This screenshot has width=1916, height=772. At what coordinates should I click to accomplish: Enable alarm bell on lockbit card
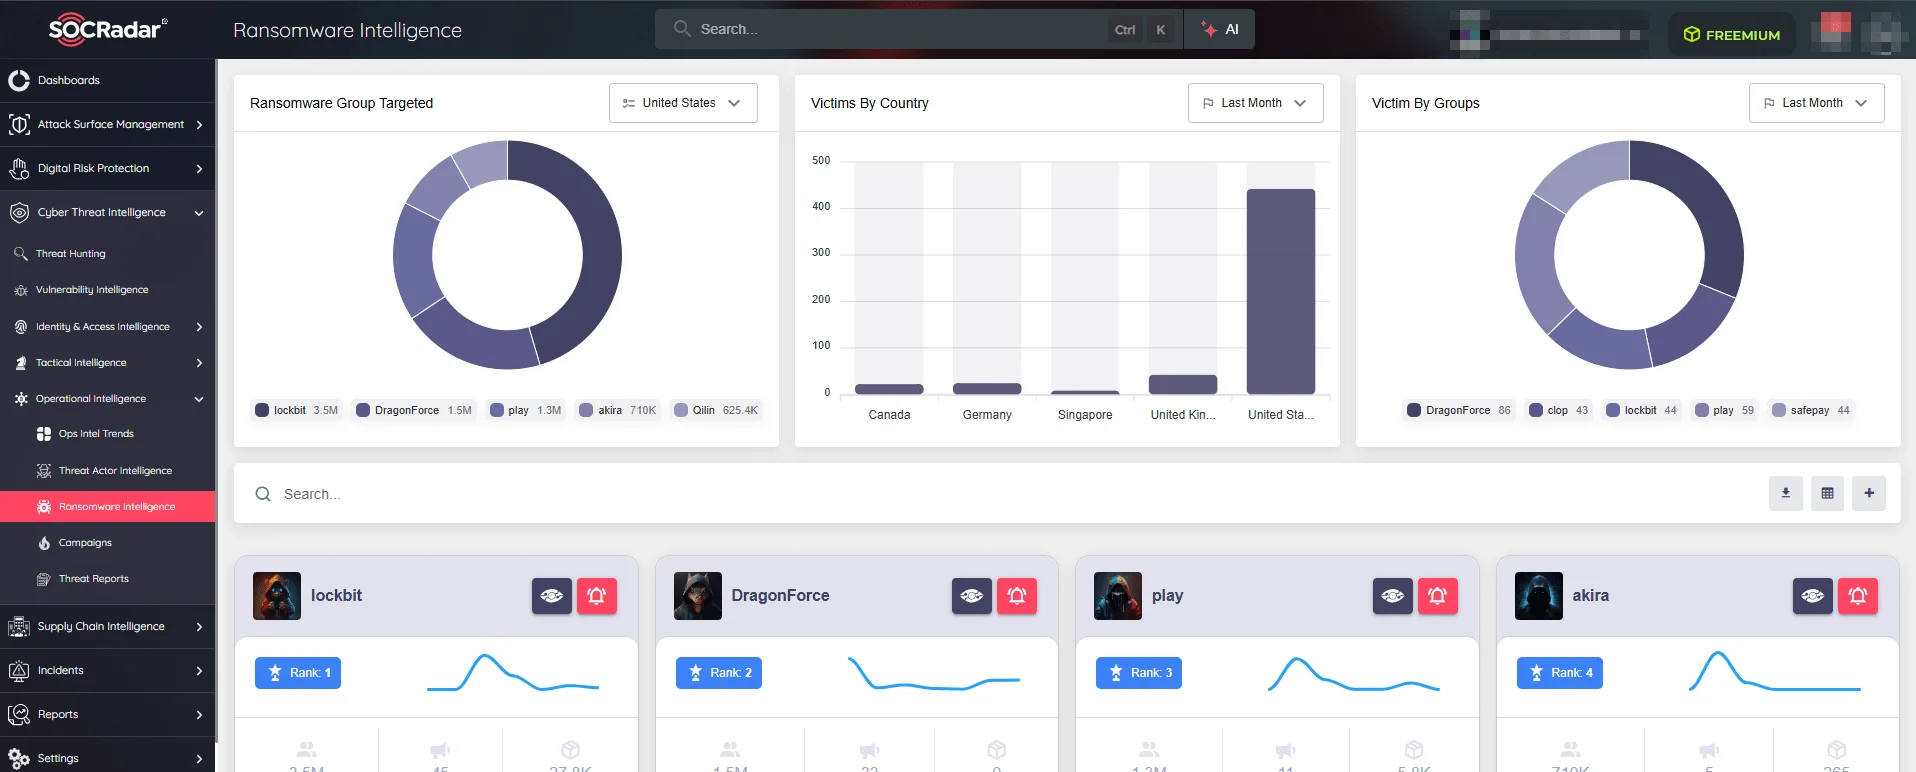tap(597, 596)
